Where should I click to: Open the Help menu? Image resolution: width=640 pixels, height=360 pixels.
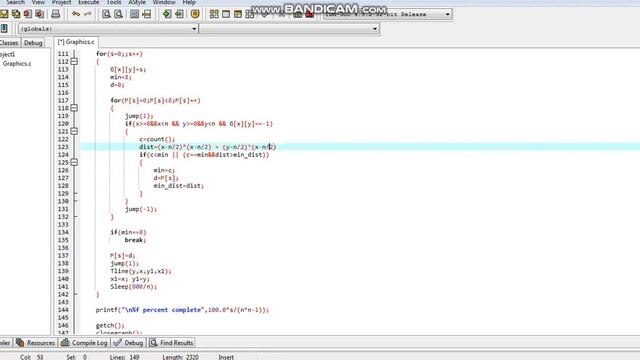pos(189,2)
